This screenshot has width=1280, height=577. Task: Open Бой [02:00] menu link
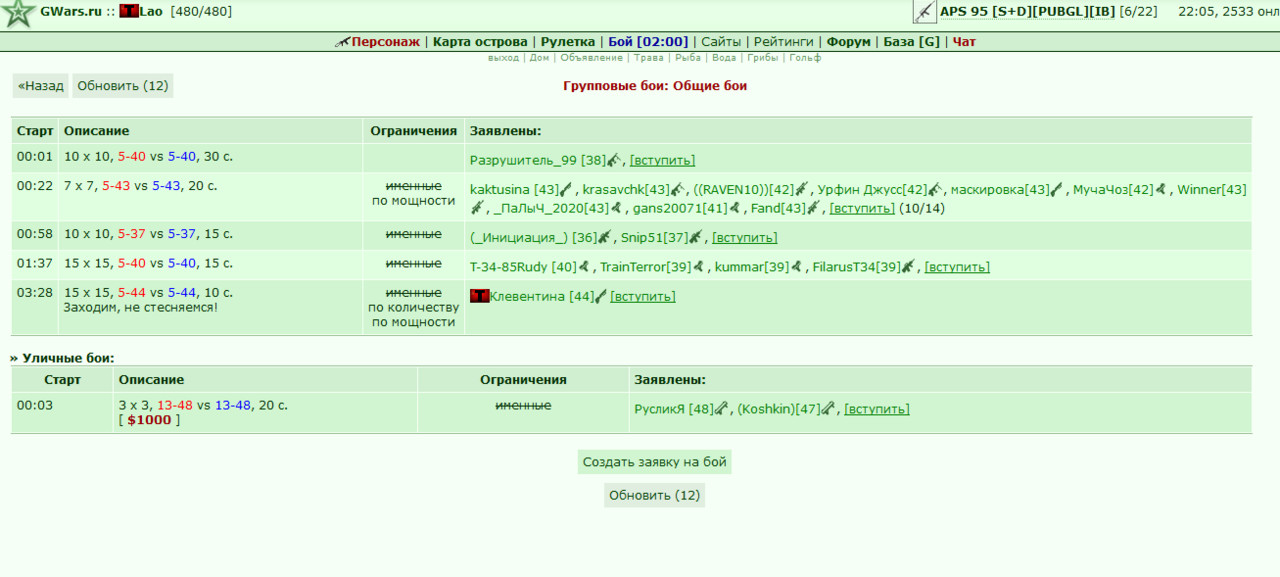(x=648, y=42)
